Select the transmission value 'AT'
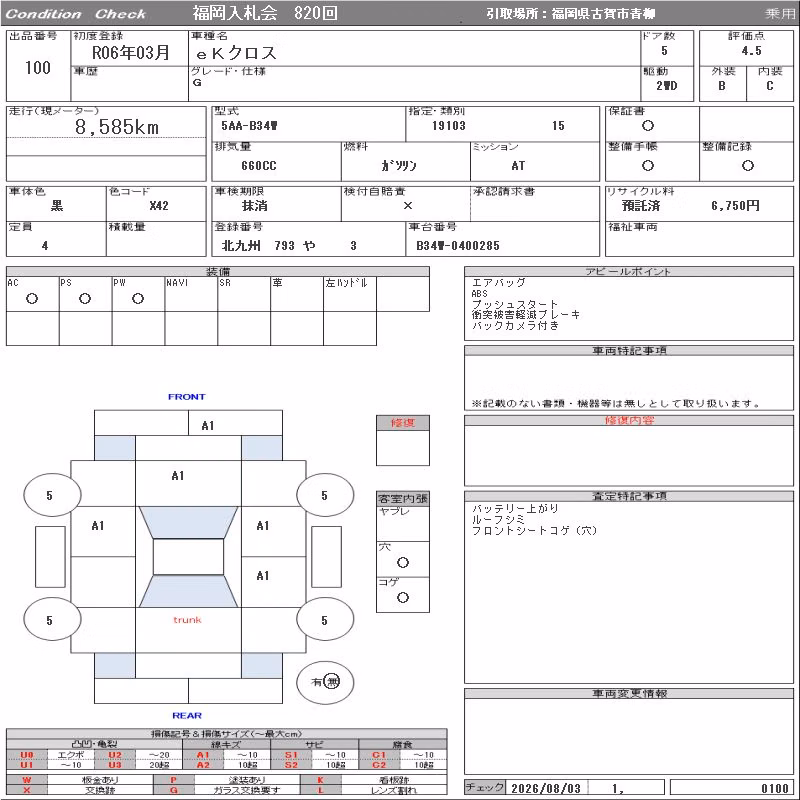 518,166
